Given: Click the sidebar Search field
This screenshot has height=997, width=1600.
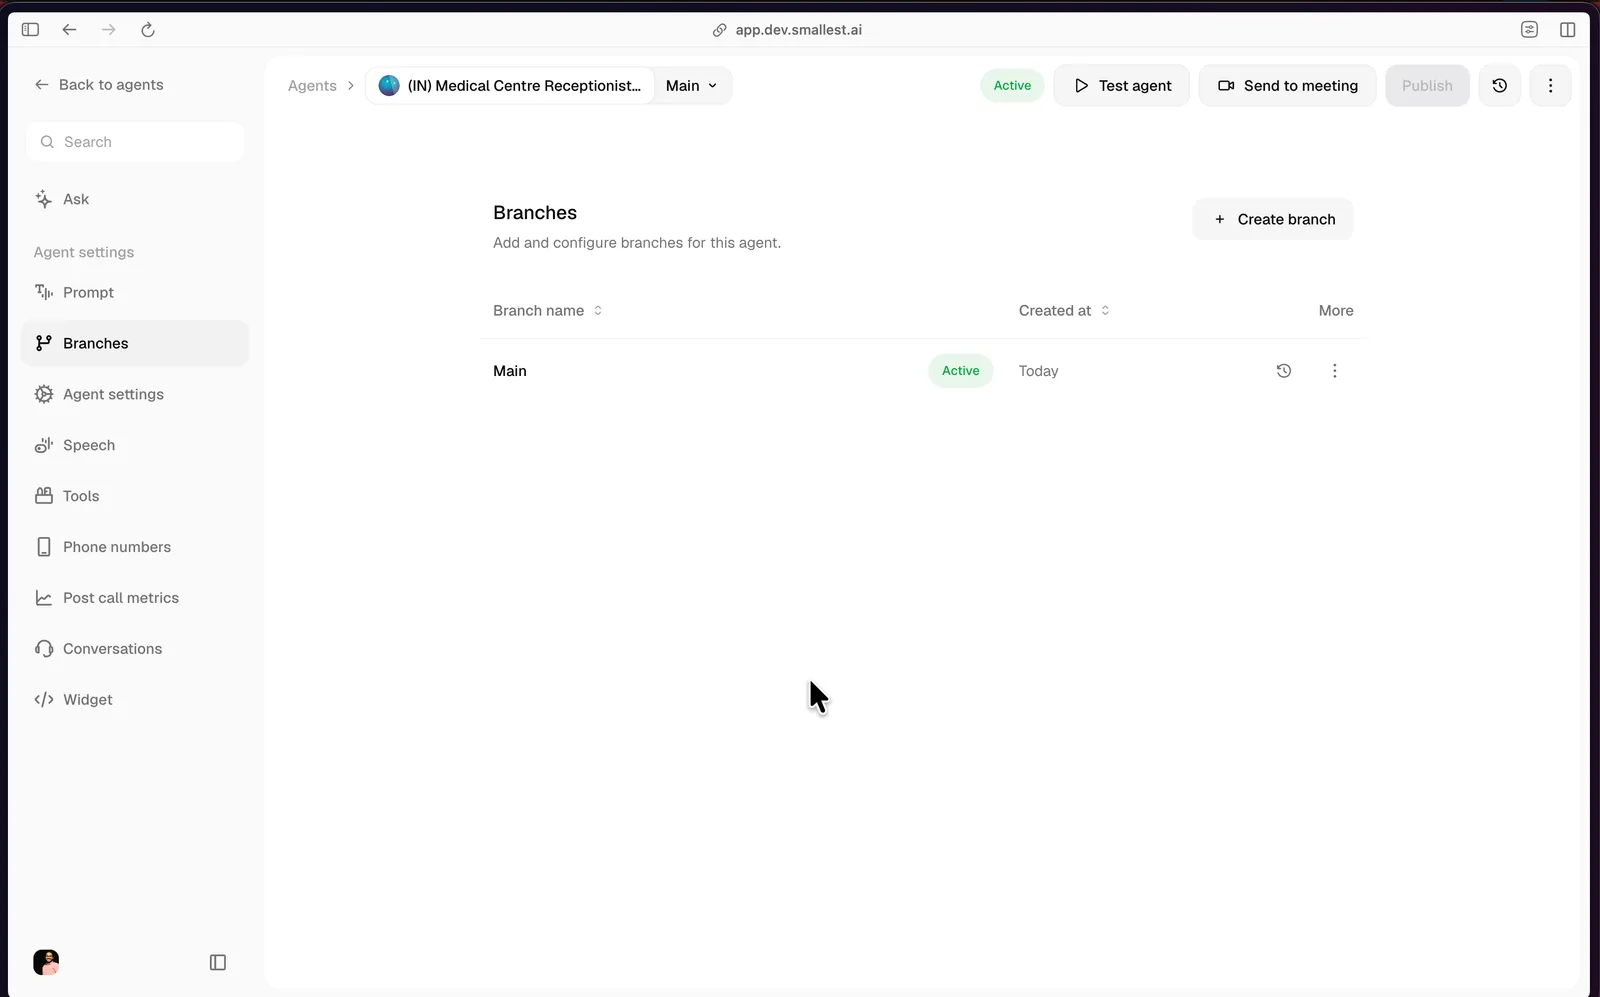Looking at the screenshot, I should pos(135,142).
